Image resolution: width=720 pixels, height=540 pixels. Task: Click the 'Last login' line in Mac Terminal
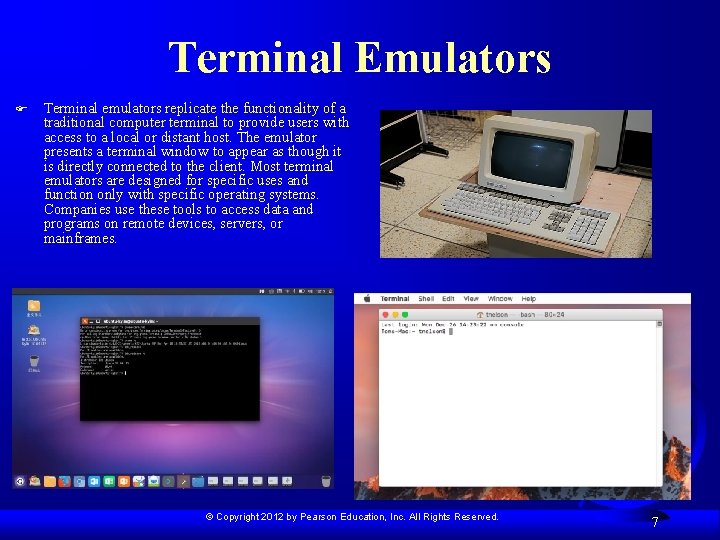(452, 325)
